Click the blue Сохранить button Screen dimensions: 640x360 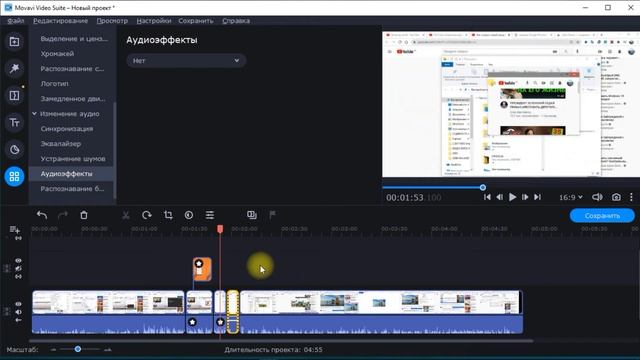coord(602,216)
